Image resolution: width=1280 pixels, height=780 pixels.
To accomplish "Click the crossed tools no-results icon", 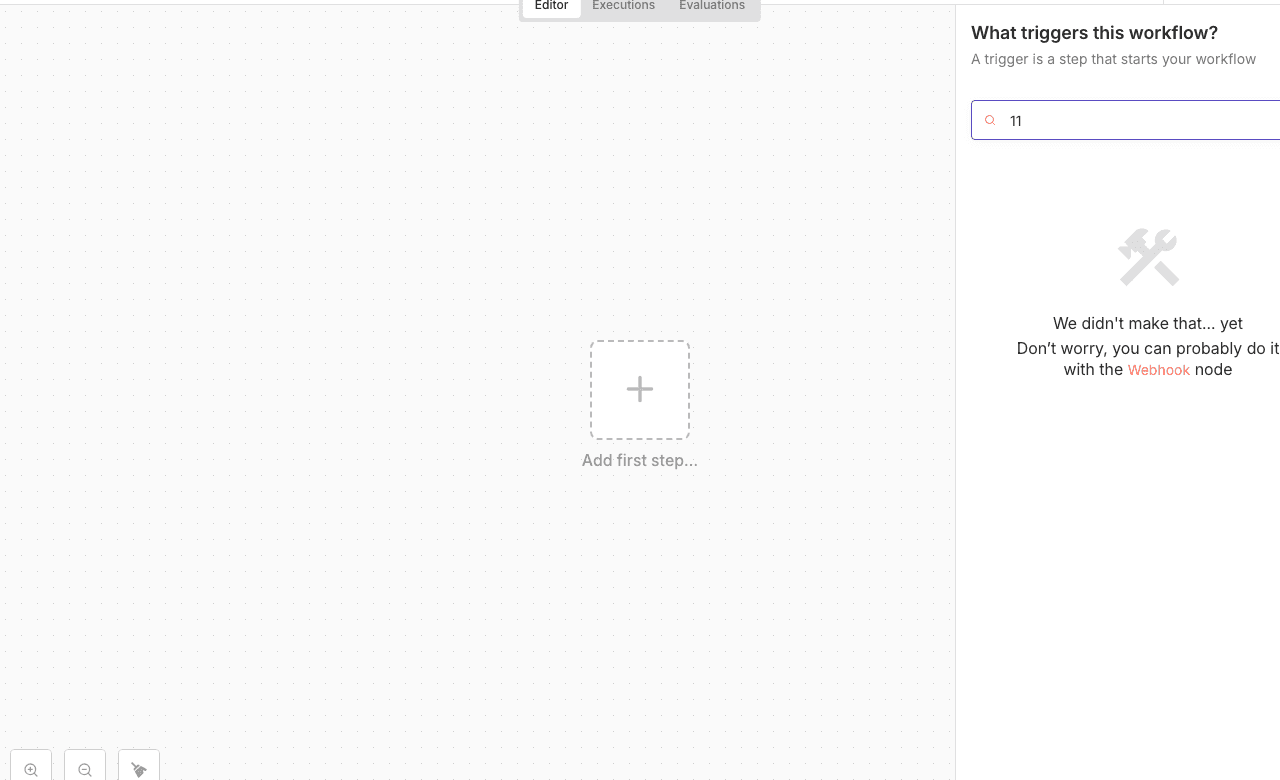I will [1148, 257].
